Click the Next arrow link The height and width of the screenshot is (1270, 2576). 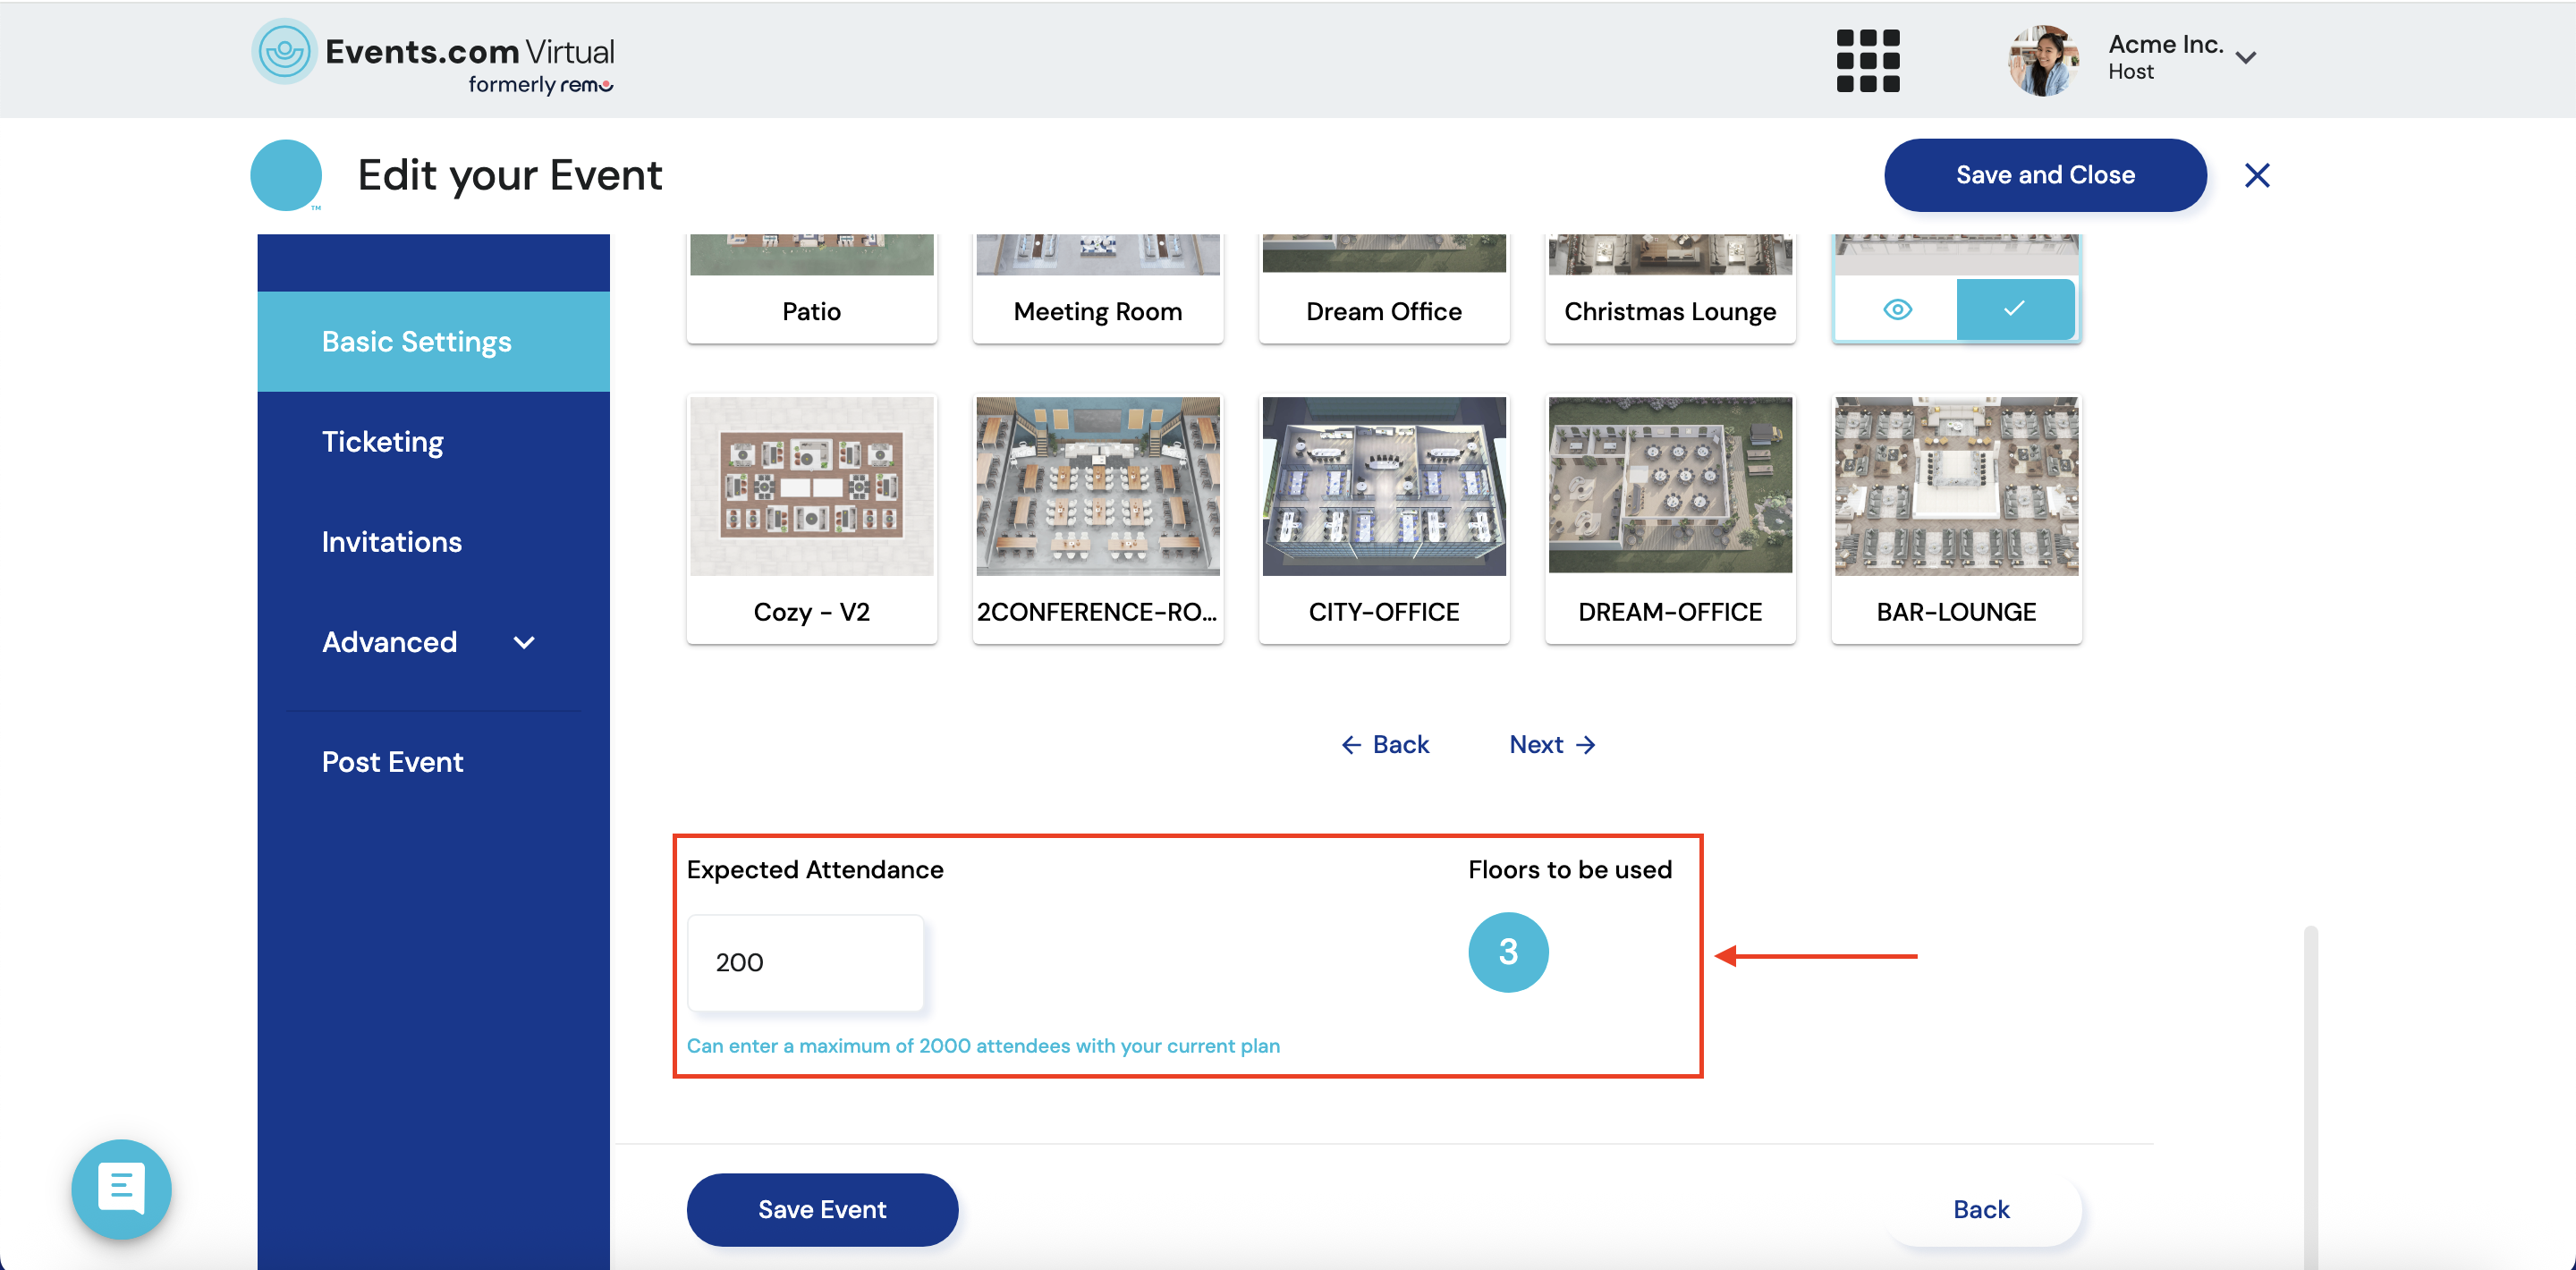point(1551,744)
